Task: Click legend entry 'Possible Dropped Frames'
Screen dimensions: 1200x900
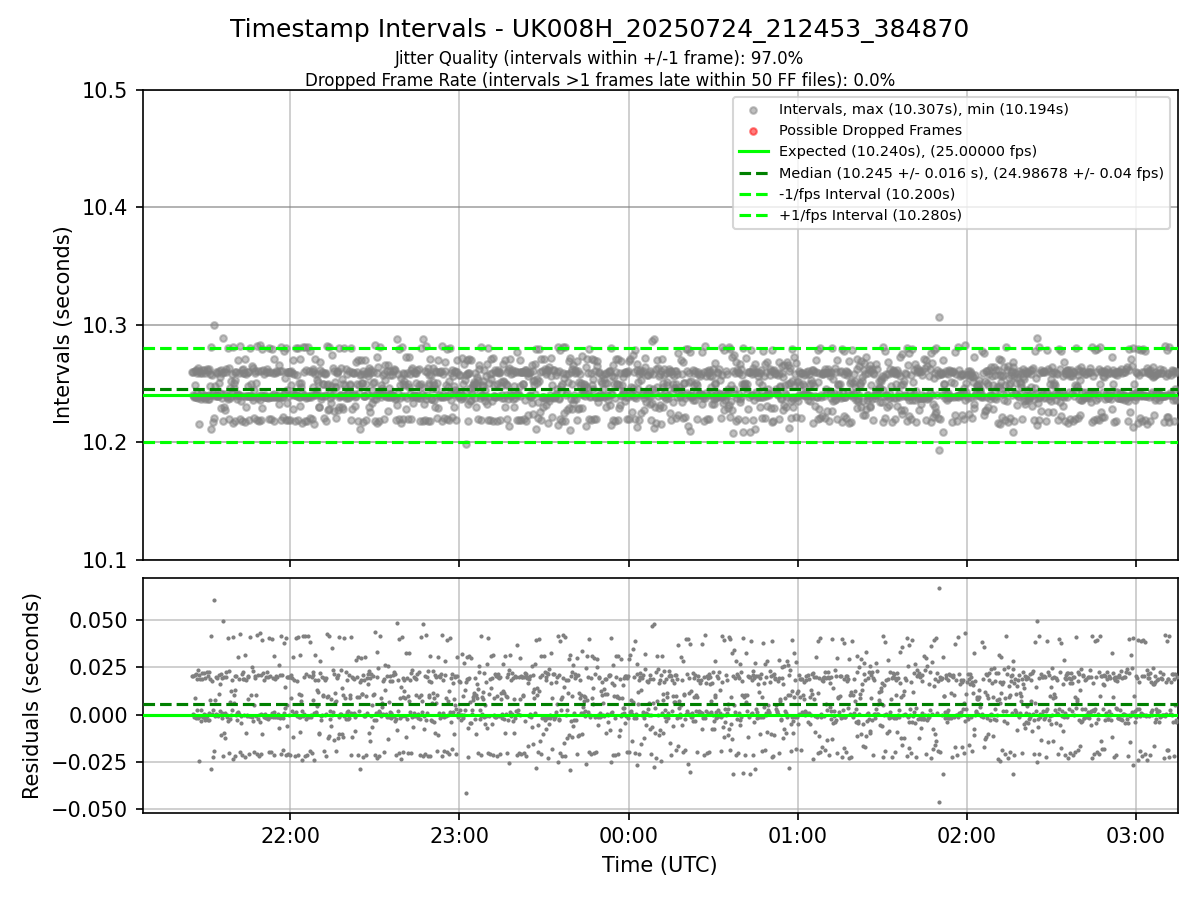Action: (870, 130)
